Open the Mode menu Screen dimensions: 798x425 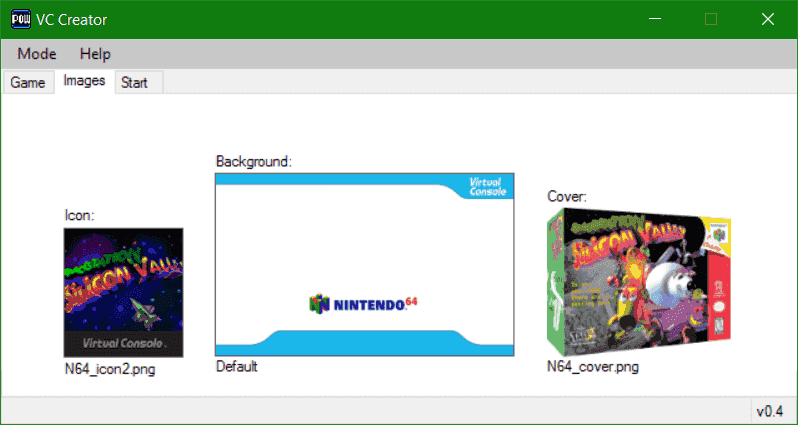click(37, 54)
